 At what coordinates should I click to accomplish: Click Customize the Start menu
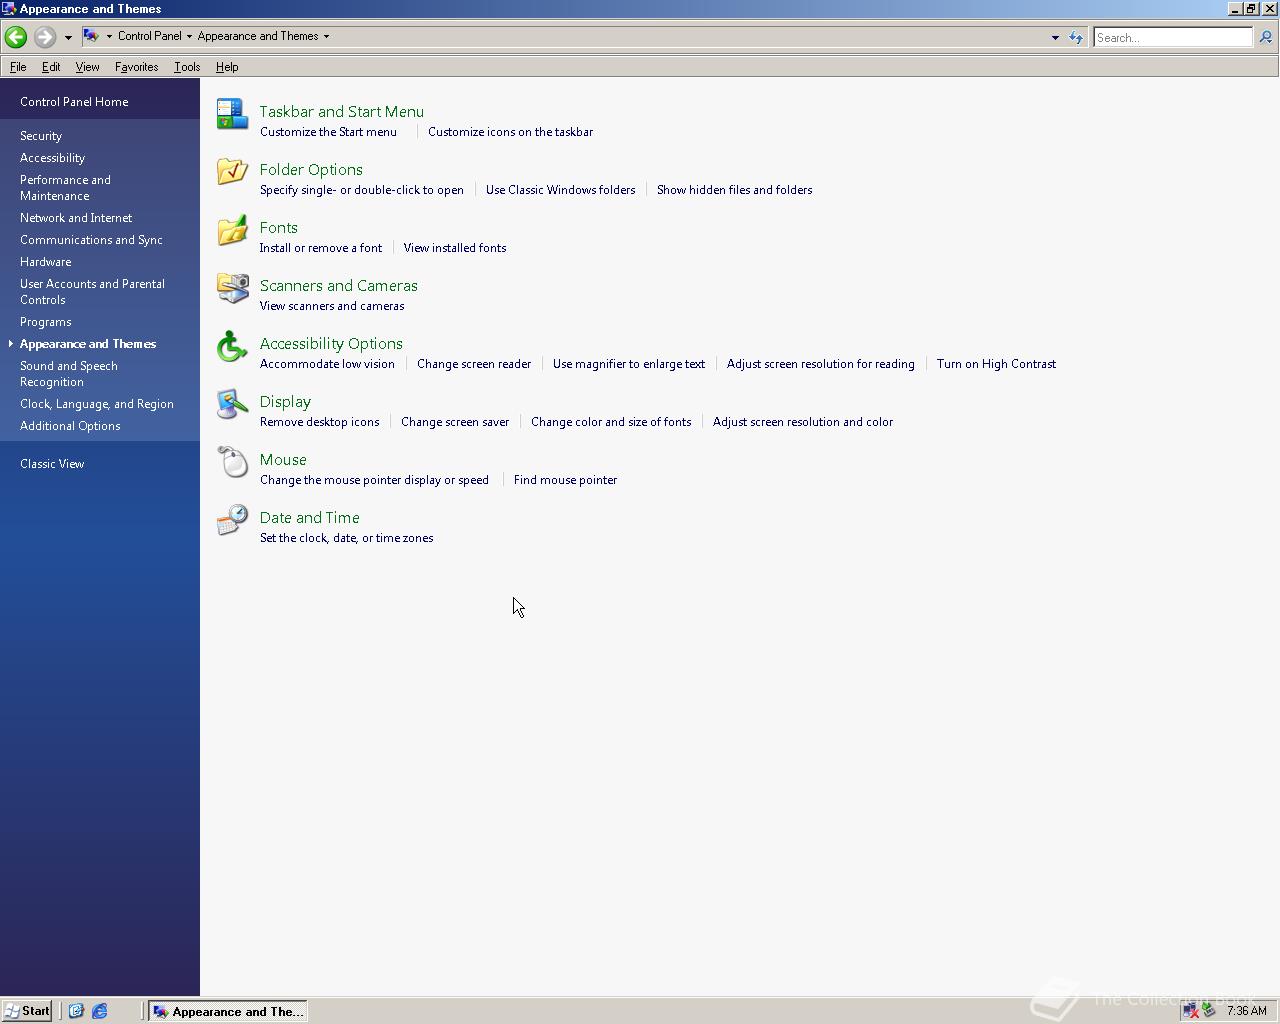tap(328, 132)
